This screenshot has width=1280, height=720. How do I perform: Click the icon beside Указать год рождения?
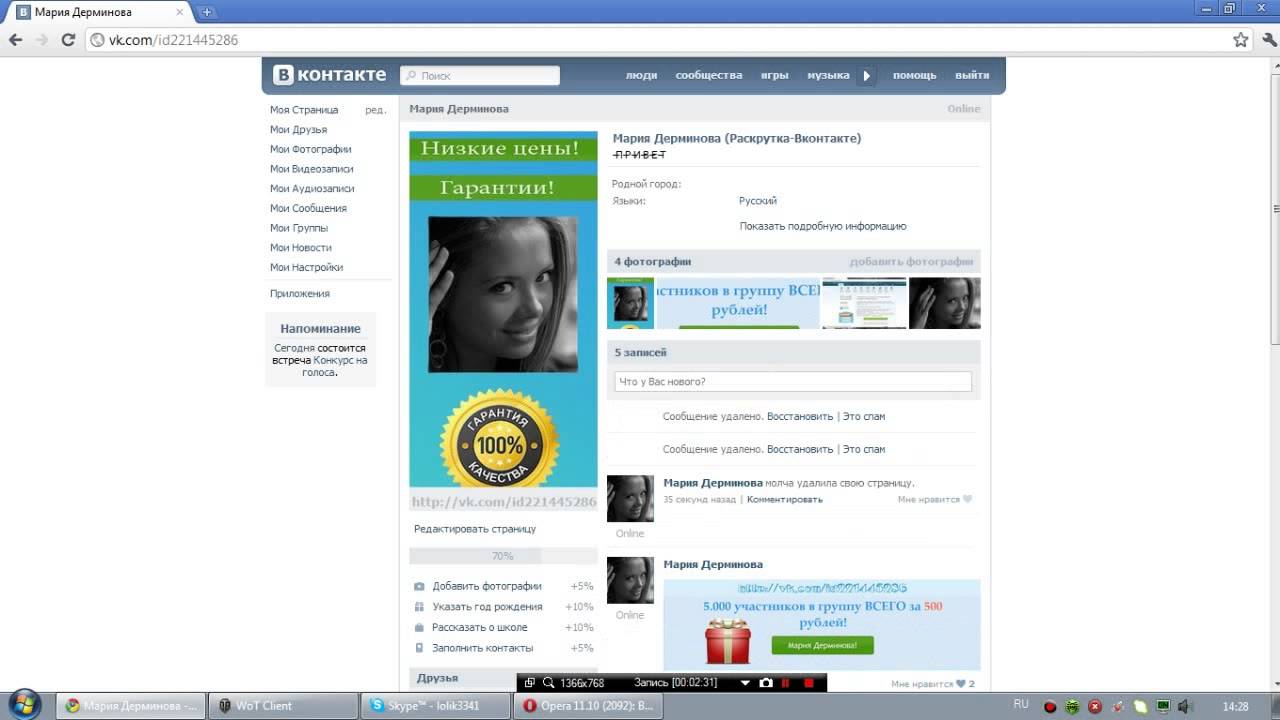(x=419, y=607)
